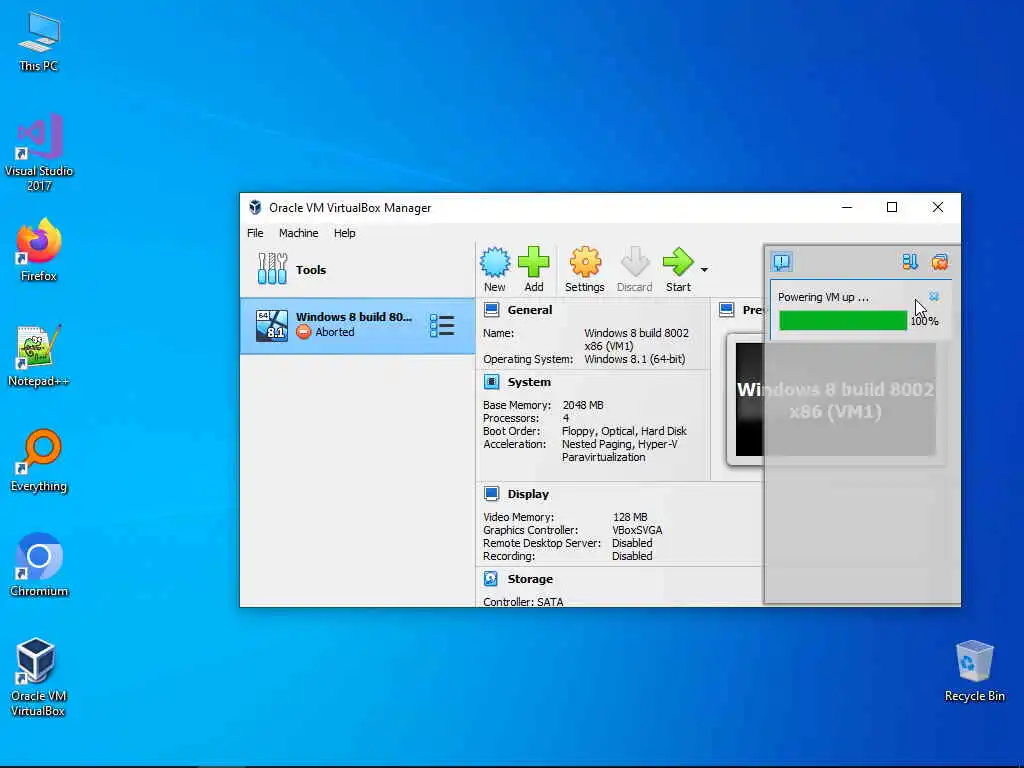This screenshot has width=1024, height=768.
Task: Select Notepad++ desktop shortcut
Action: coord(39,355)
